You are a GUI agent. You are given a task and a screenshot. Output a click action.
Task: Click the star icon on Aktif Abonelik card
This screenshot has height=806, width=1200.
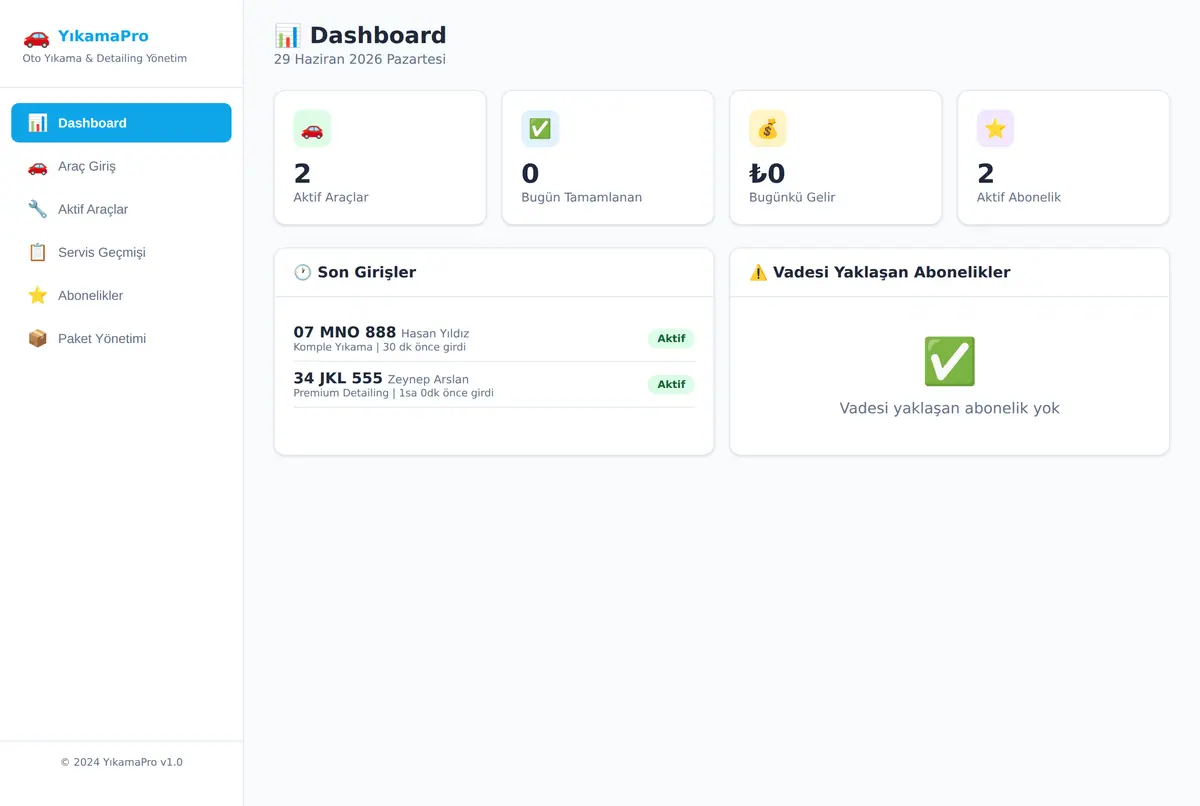(996, 129)
